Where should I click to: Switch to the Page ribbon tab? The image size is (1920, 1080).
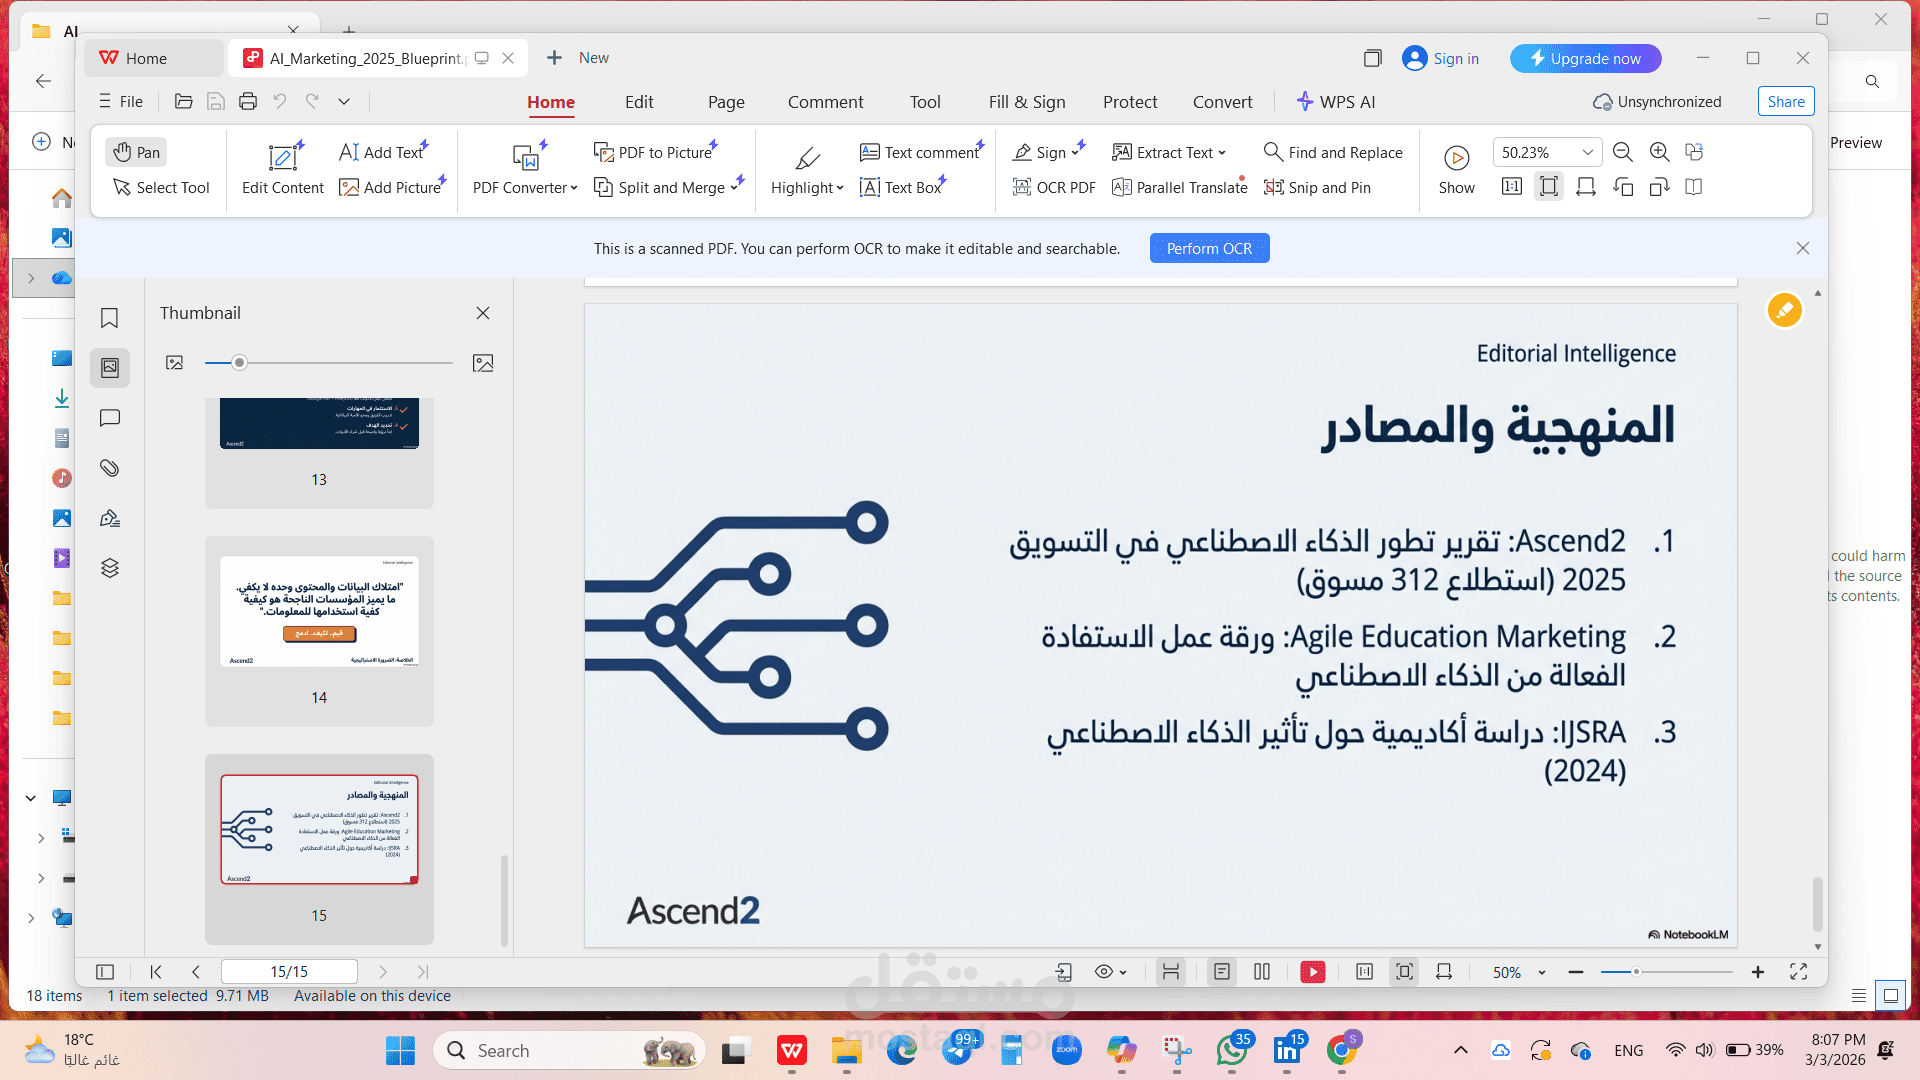click(x=726, y=102)
